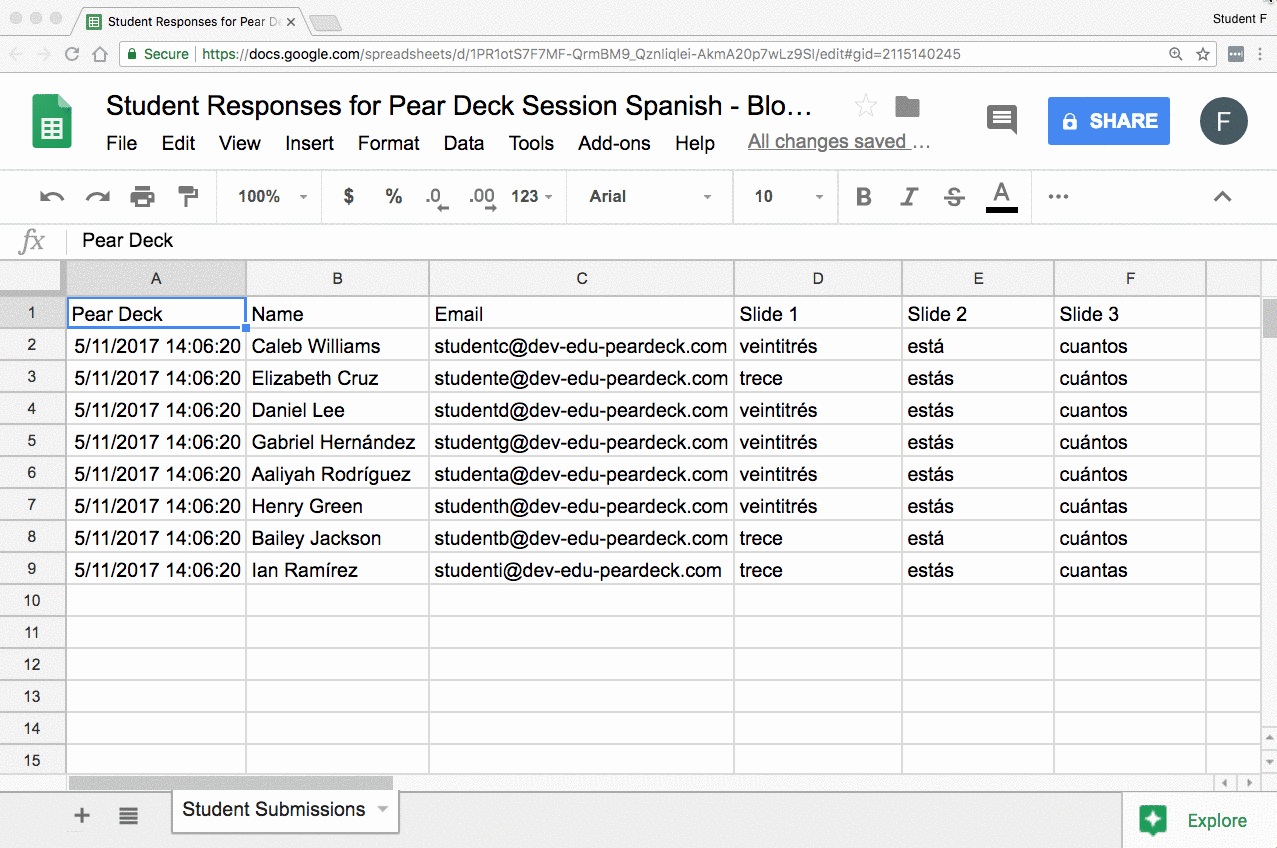Open the Chrome three-dot menu
The width and height of the screenshot is (1277, 848).
point(1261,54)
